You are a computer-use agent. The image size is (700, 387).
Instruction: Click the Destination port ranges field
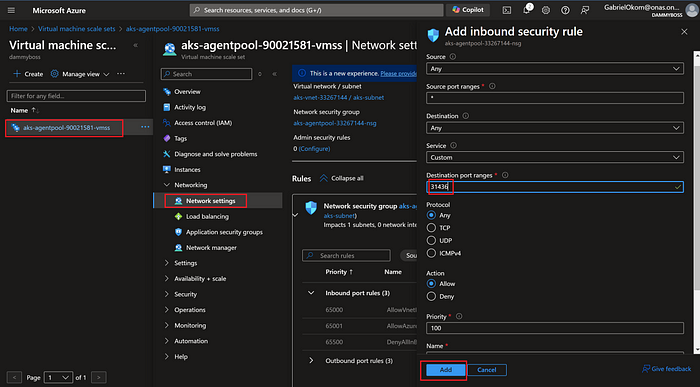[554, 187]
